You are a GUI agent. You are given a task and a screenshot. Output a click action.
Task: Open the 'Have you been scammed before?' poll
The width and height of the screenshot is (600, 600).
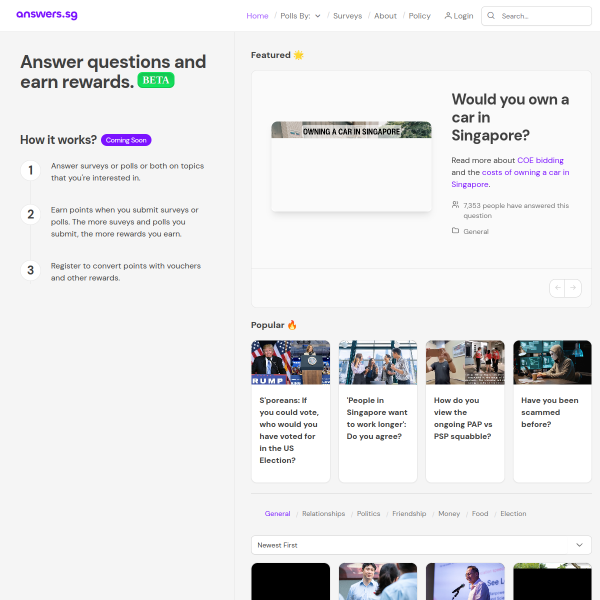point(551,412)
